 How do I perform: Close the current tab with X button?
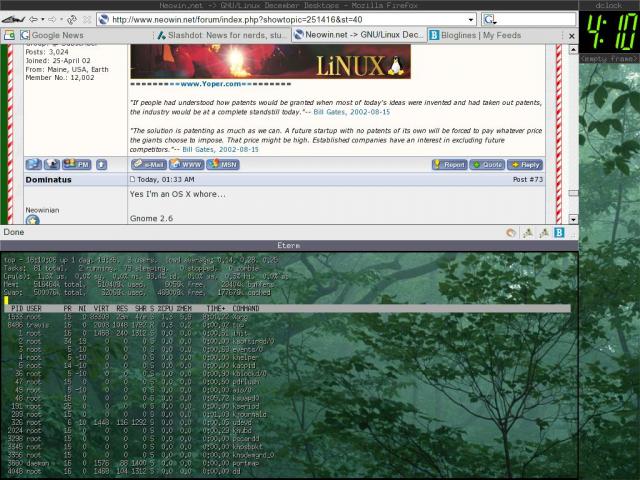pos(572,36)
